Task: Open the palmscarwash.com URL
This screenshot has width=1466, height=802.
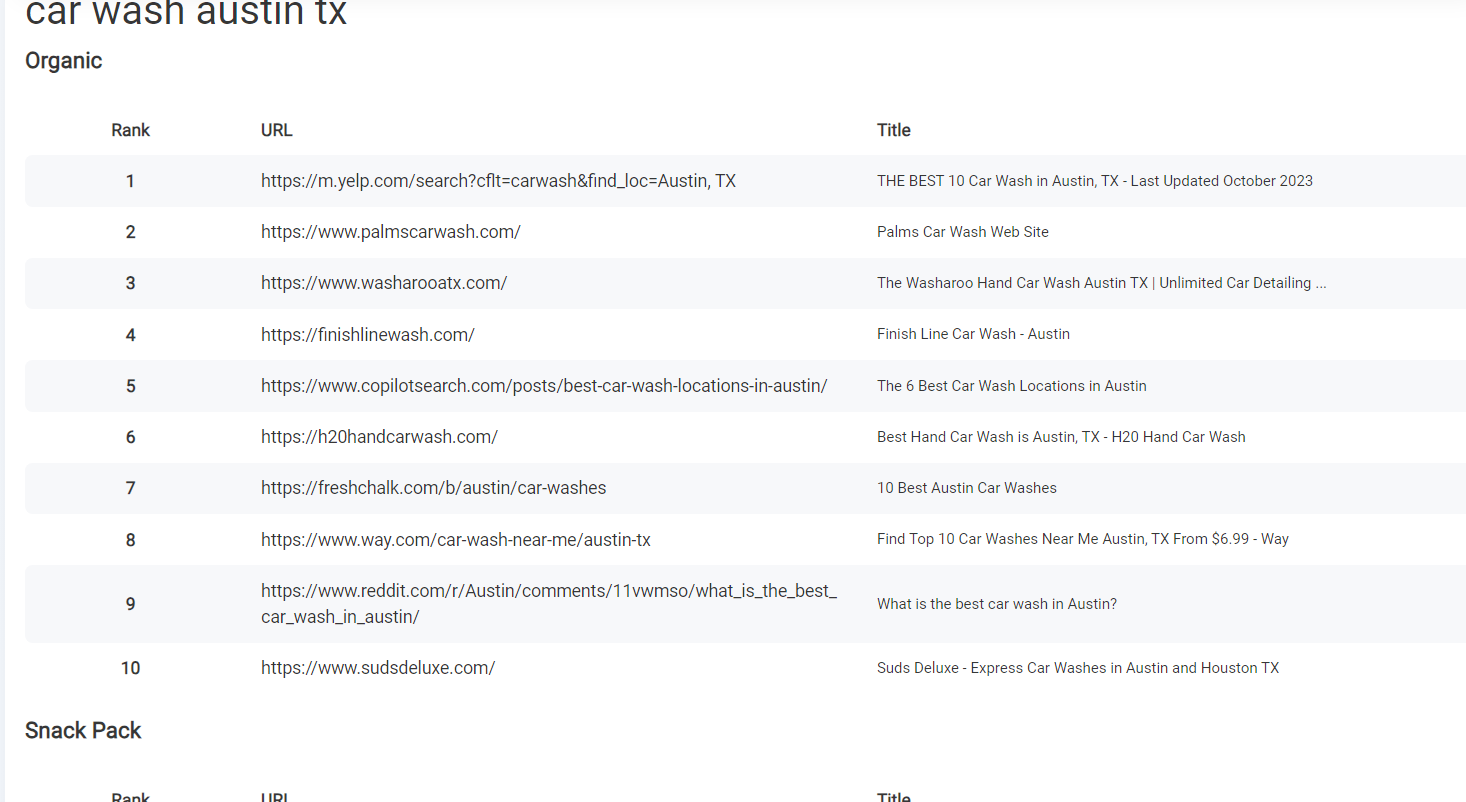Action: click(391, 232)
